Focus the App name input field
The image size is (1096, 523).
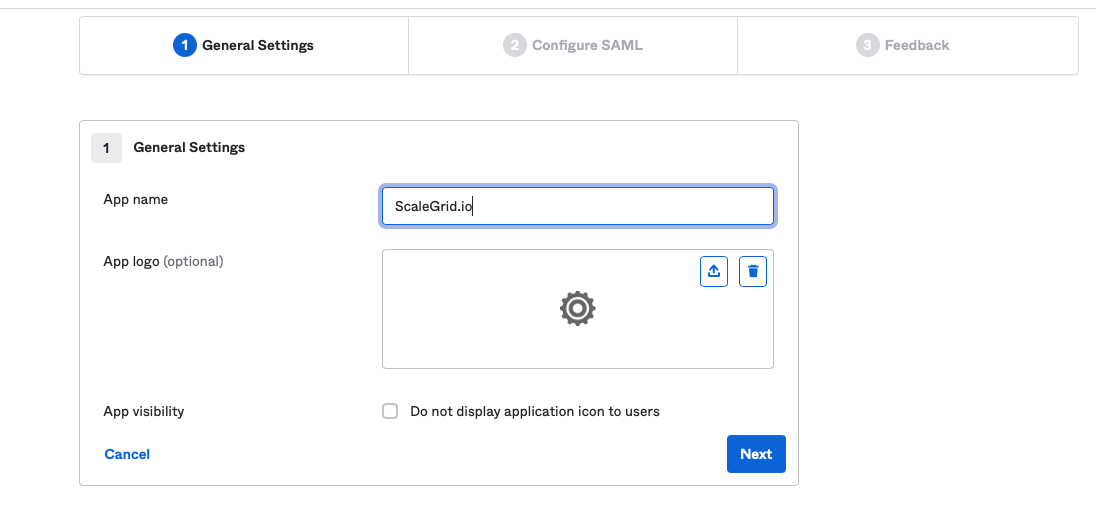pyautogui.click(x=578, y=206)
